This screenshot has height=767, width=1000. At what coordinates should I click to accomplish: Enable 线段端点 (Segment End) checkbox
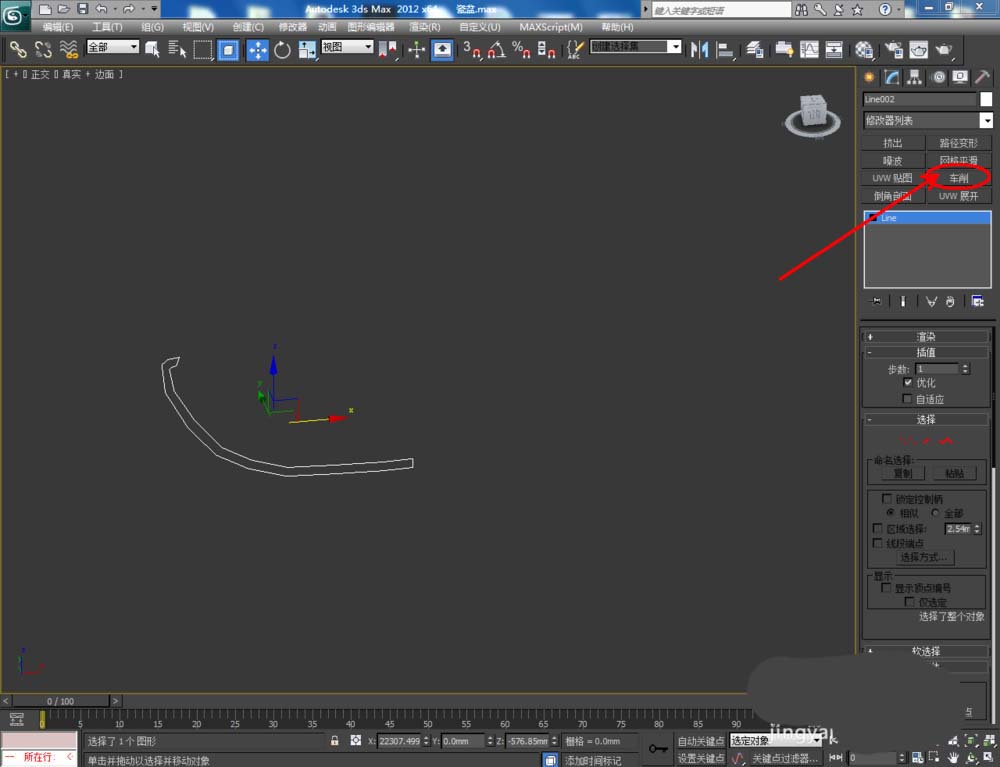878,543
